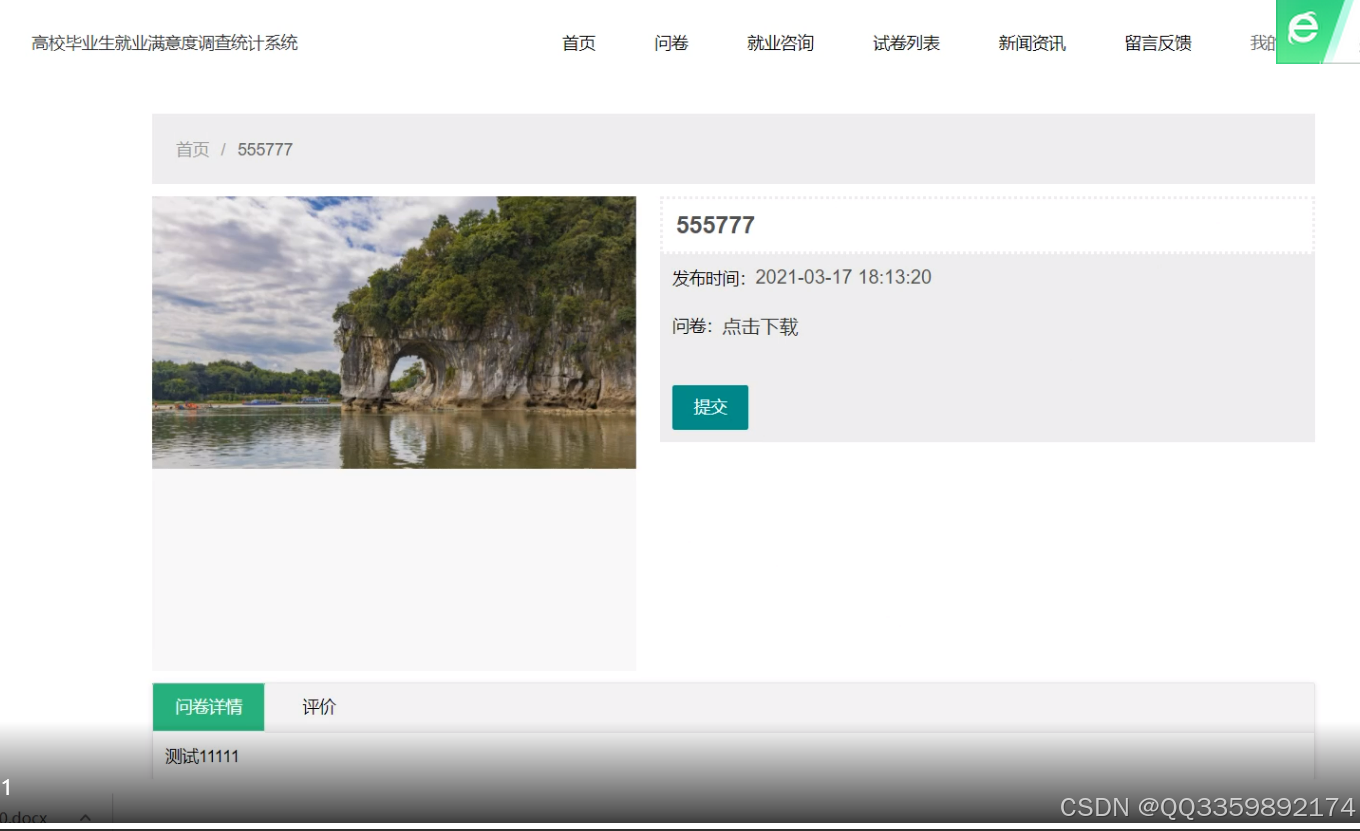Click the 测试11111 detail text
The height and width of the screenshot is (831, 1360).
tap(202, 757)
